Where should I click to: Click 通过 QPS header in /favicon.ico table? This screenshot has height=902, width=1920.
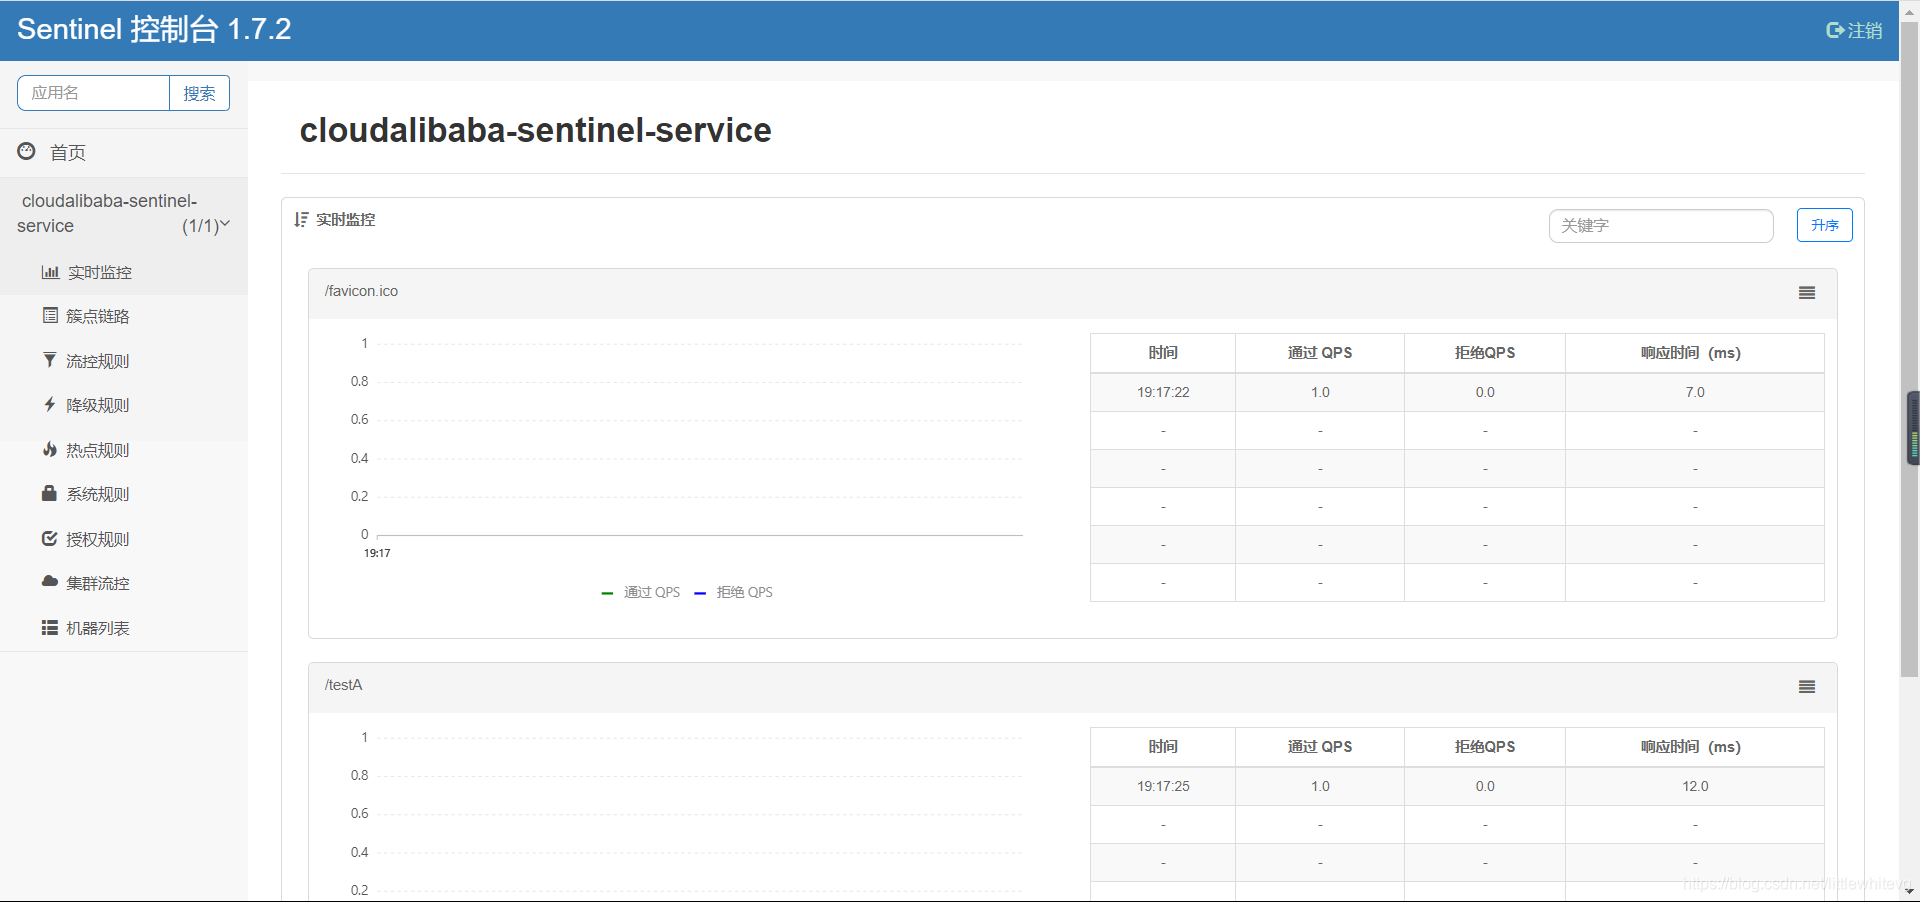point(1320,353)
